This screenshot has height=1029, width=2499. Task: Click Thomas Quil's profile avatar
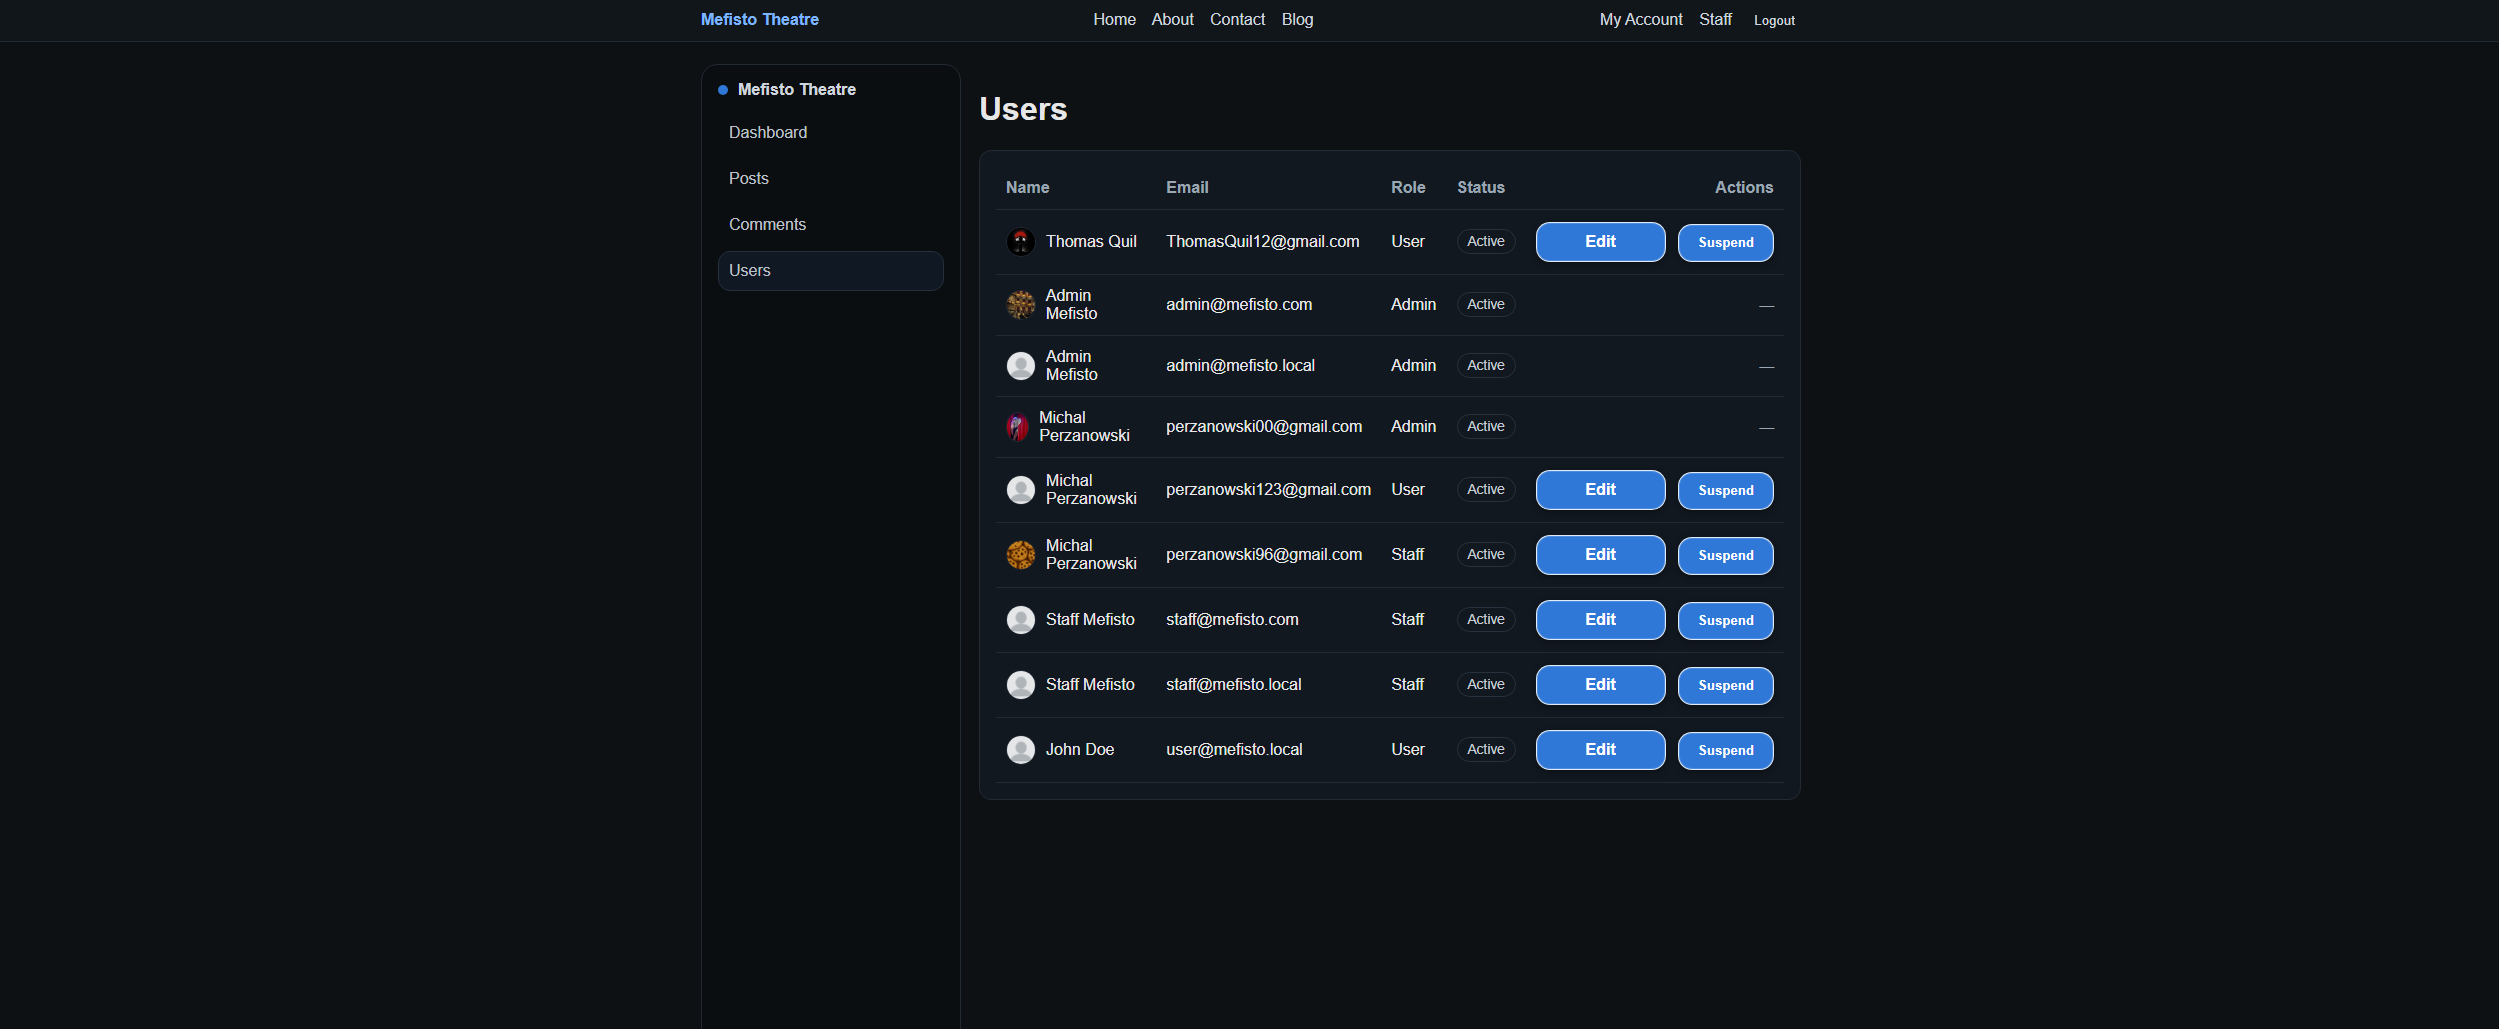(x=1021, y=241)
